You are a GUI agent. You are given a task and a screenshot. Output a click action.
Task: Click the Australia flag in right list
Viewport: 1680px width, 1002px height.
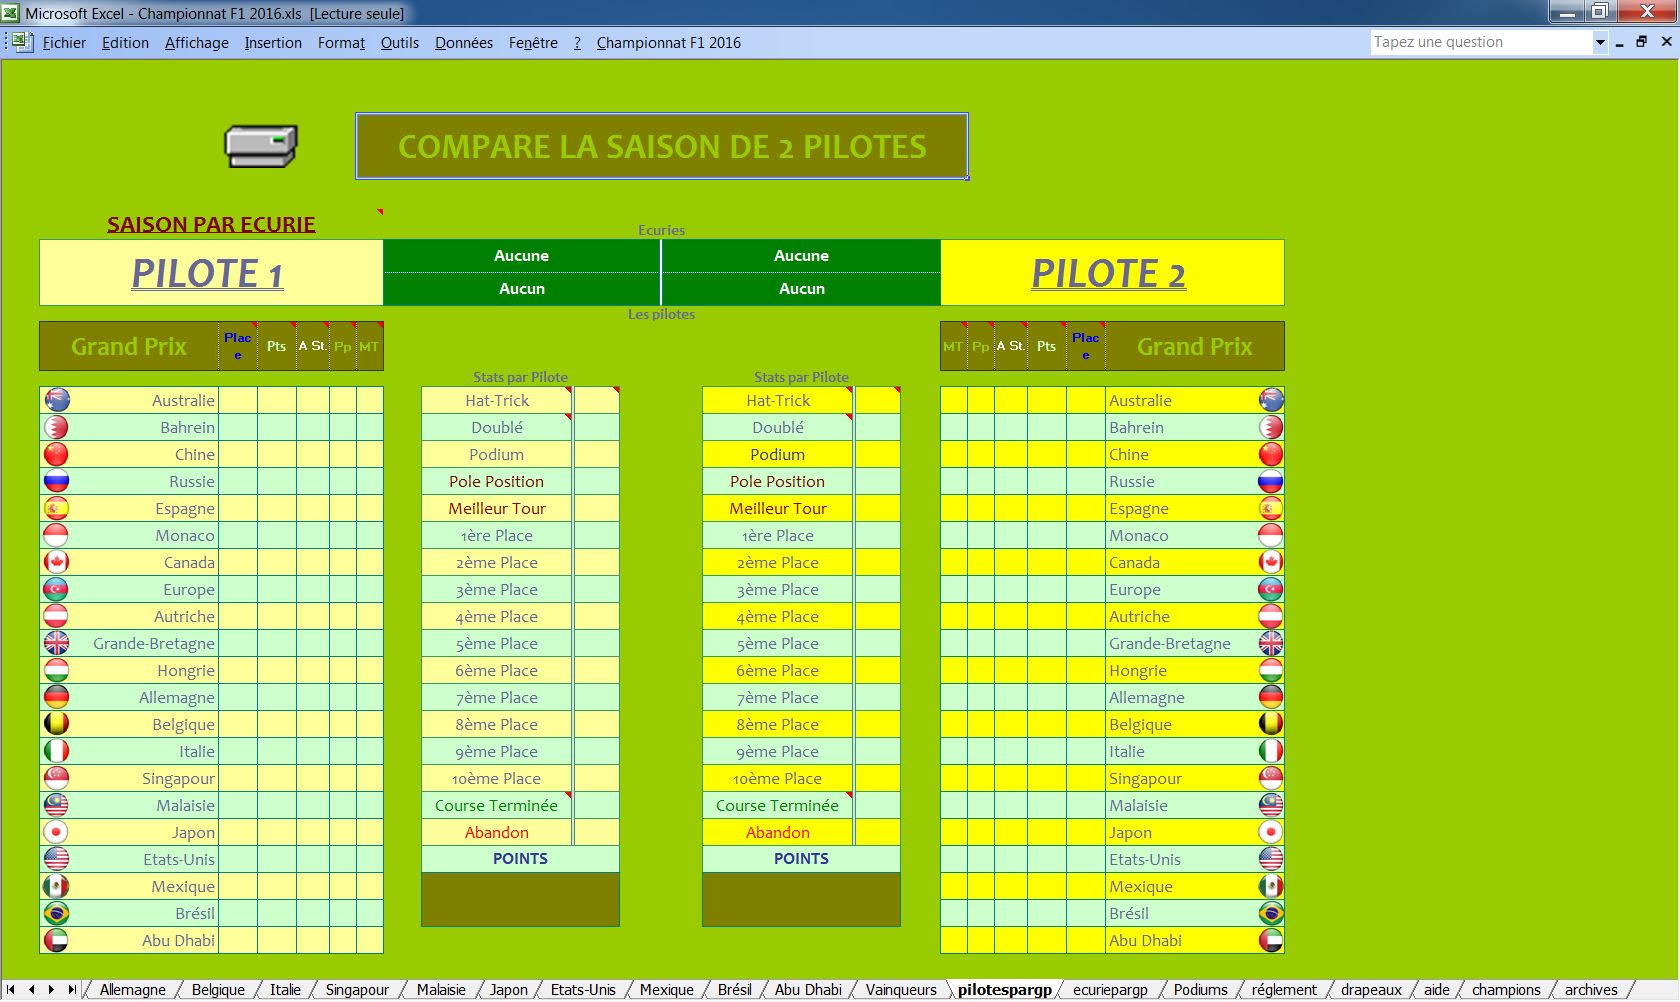point(1271,400)
